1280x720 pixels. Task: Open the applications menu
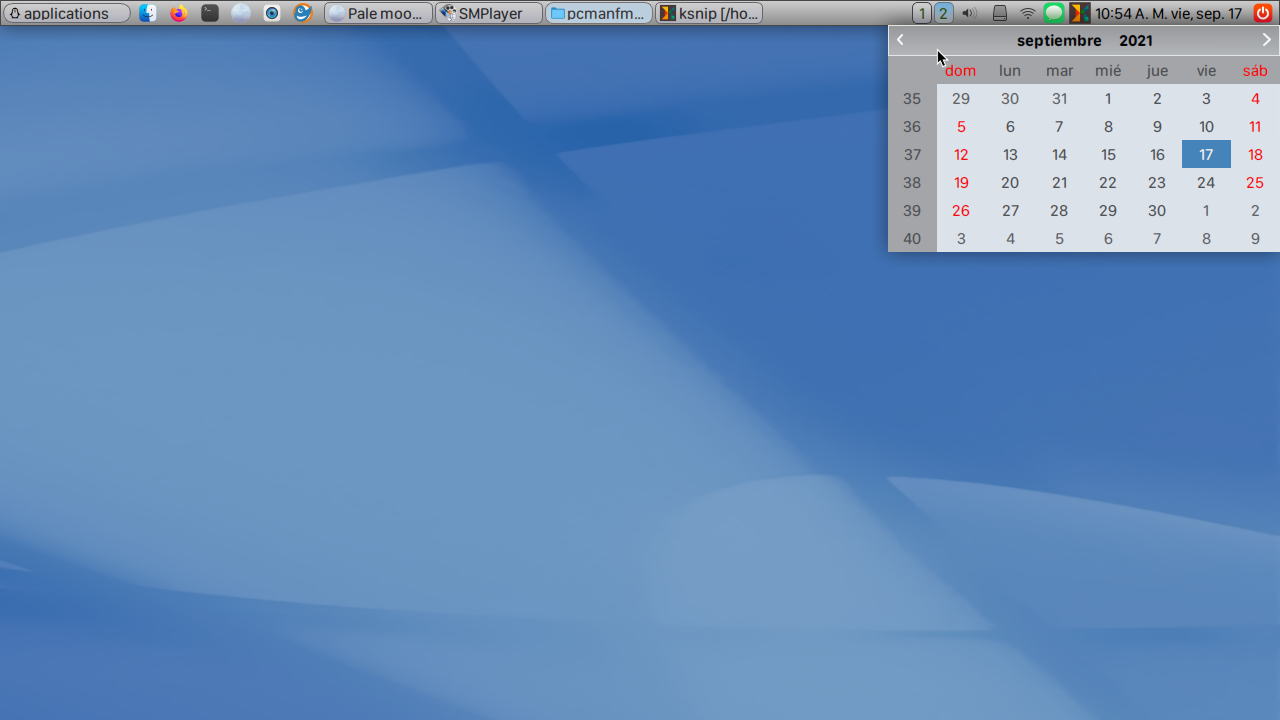point(66,13)
